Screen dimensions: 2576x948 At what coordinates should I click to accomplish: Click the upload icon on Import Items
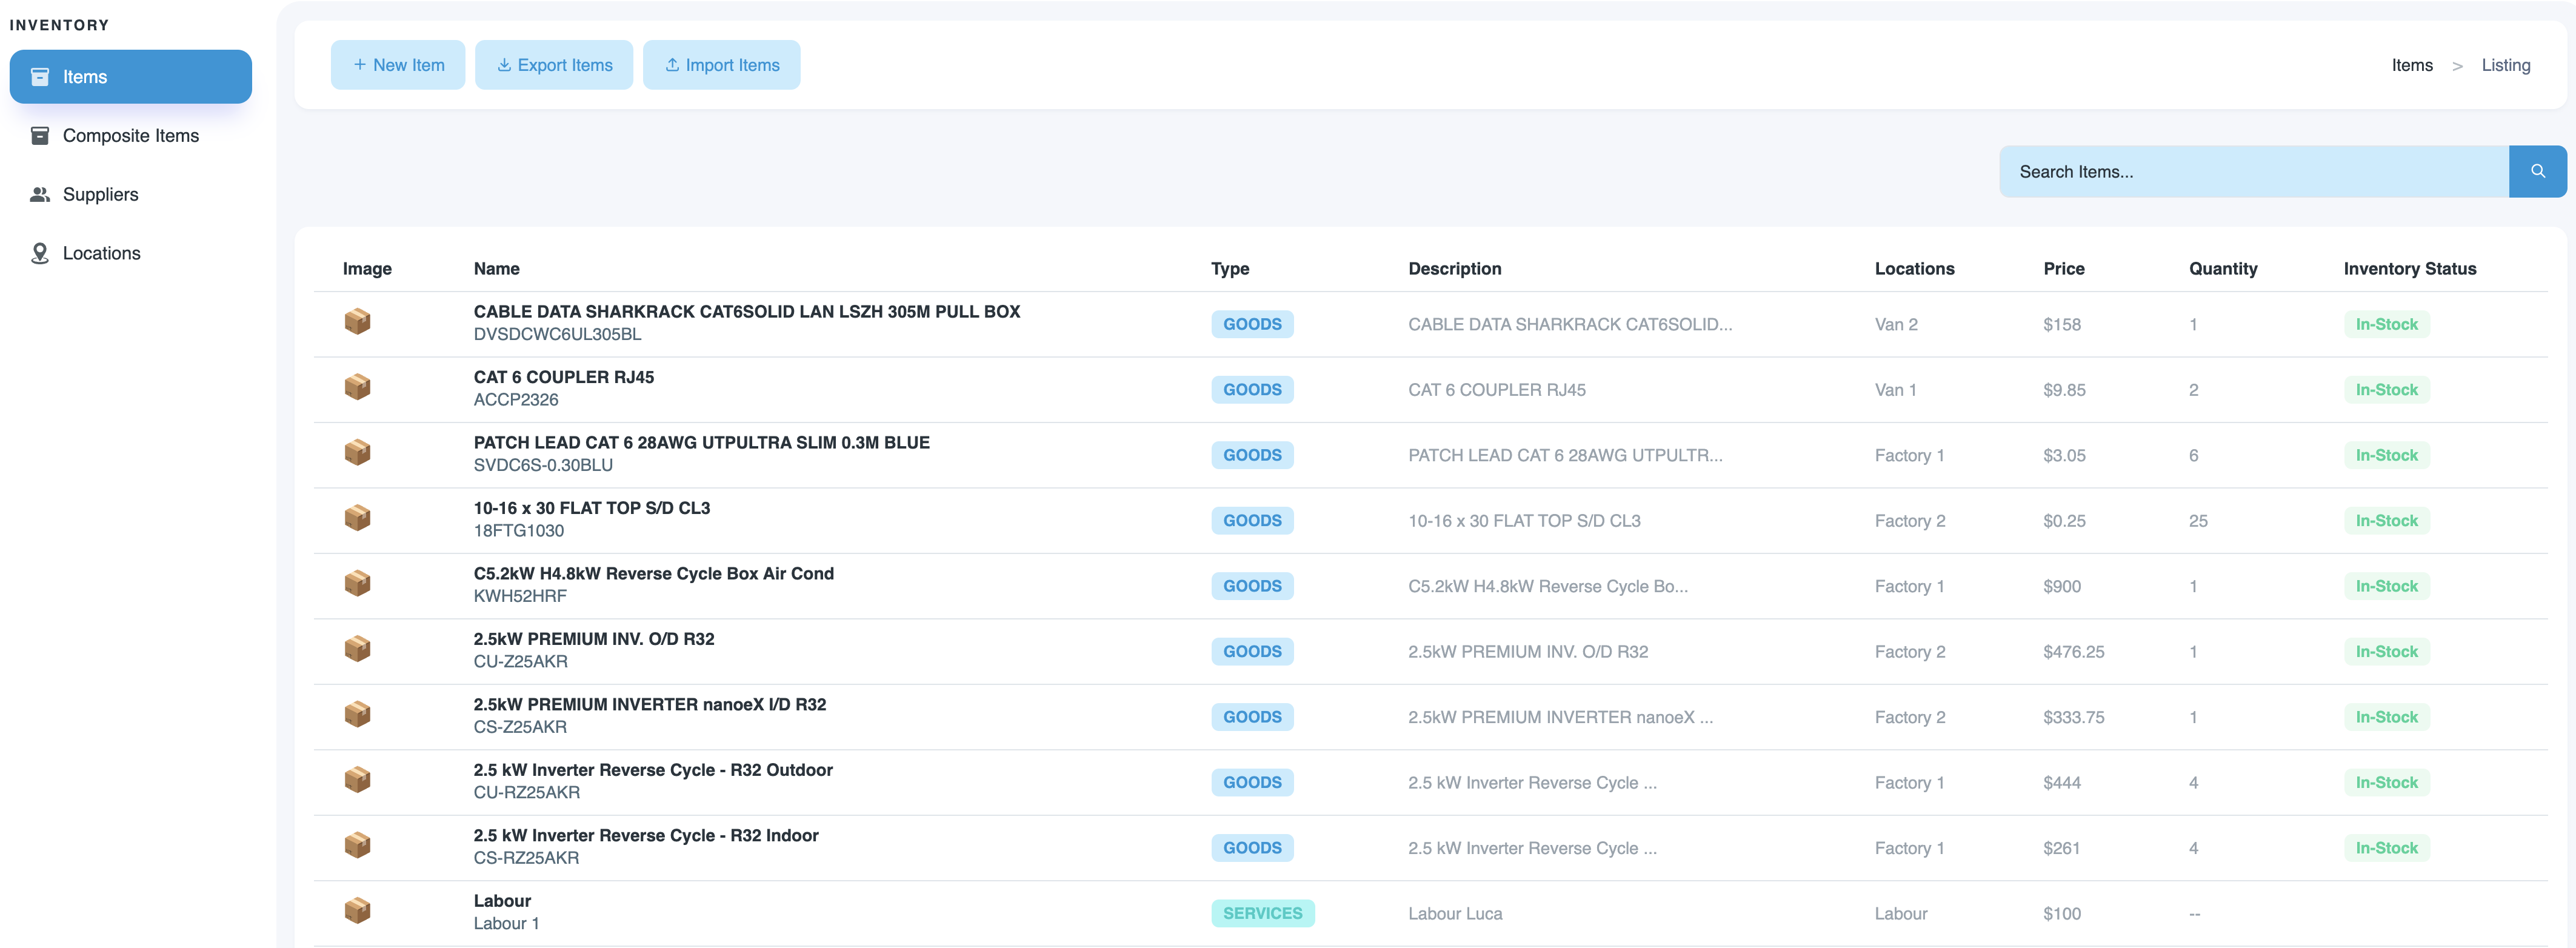coord(672,64)
